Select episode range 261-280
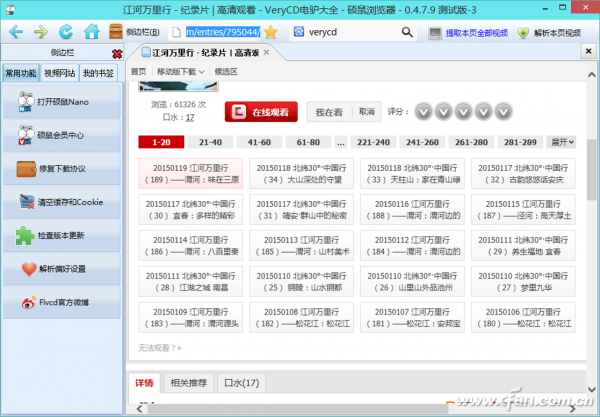Screen dimensions: 600x417 pyautogui.click(x=471, y=142)
